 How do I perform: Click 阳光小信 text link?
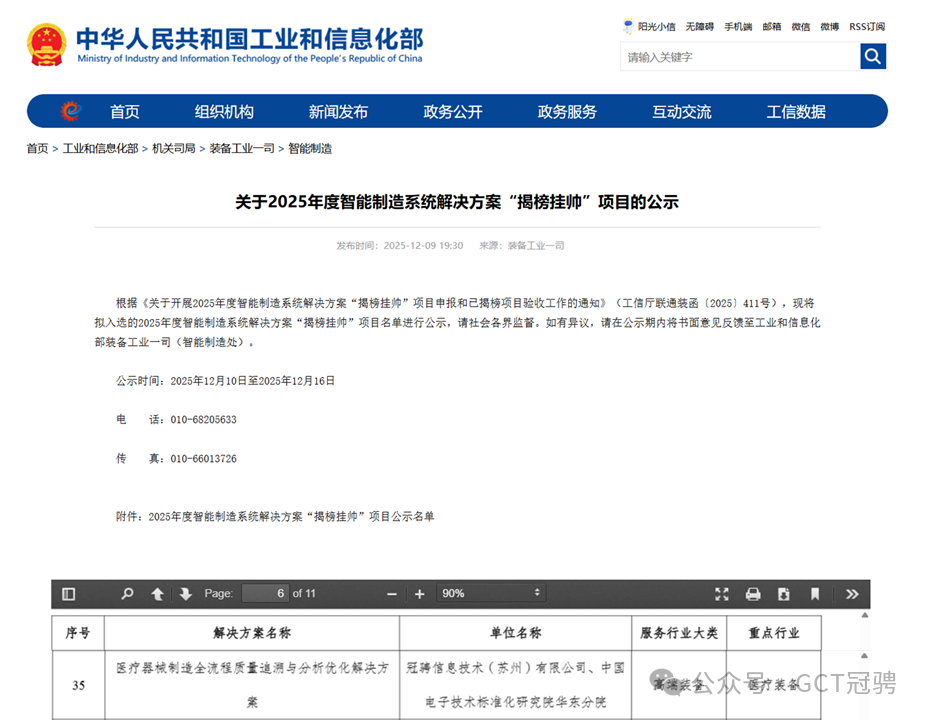click(x=657, y=27)
